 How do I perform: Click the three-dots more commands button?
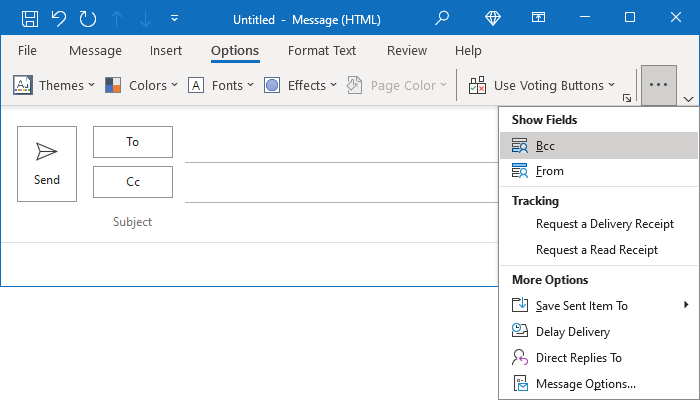[659, 85]
